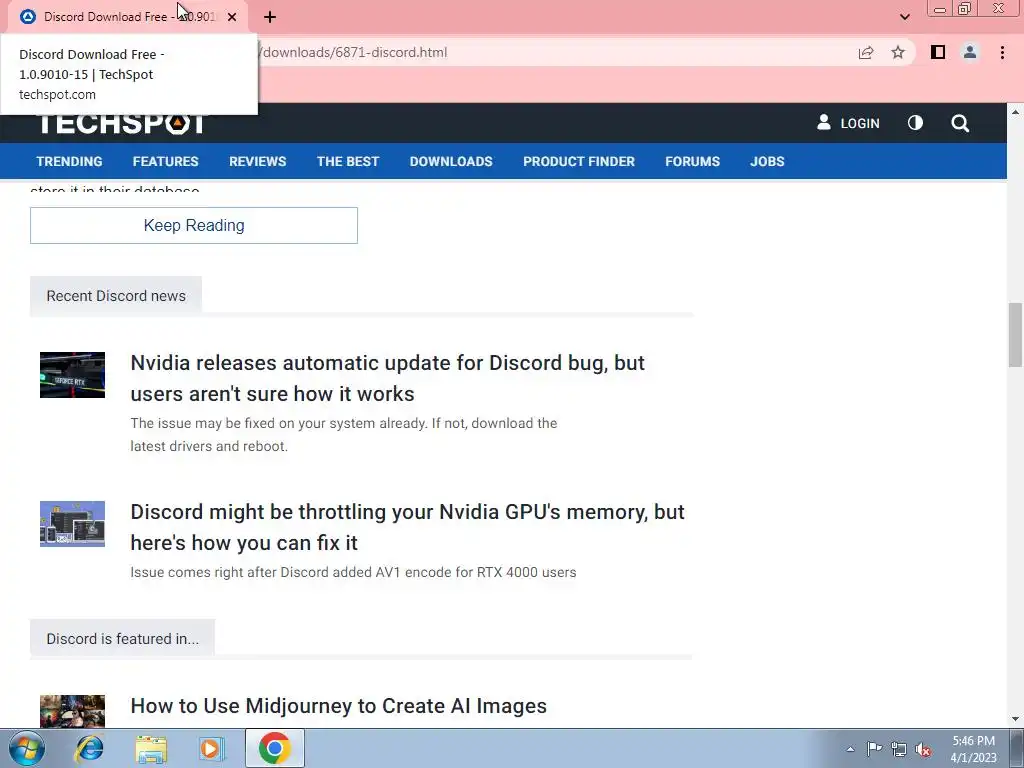Open THE BEST menu

[347, 161]
